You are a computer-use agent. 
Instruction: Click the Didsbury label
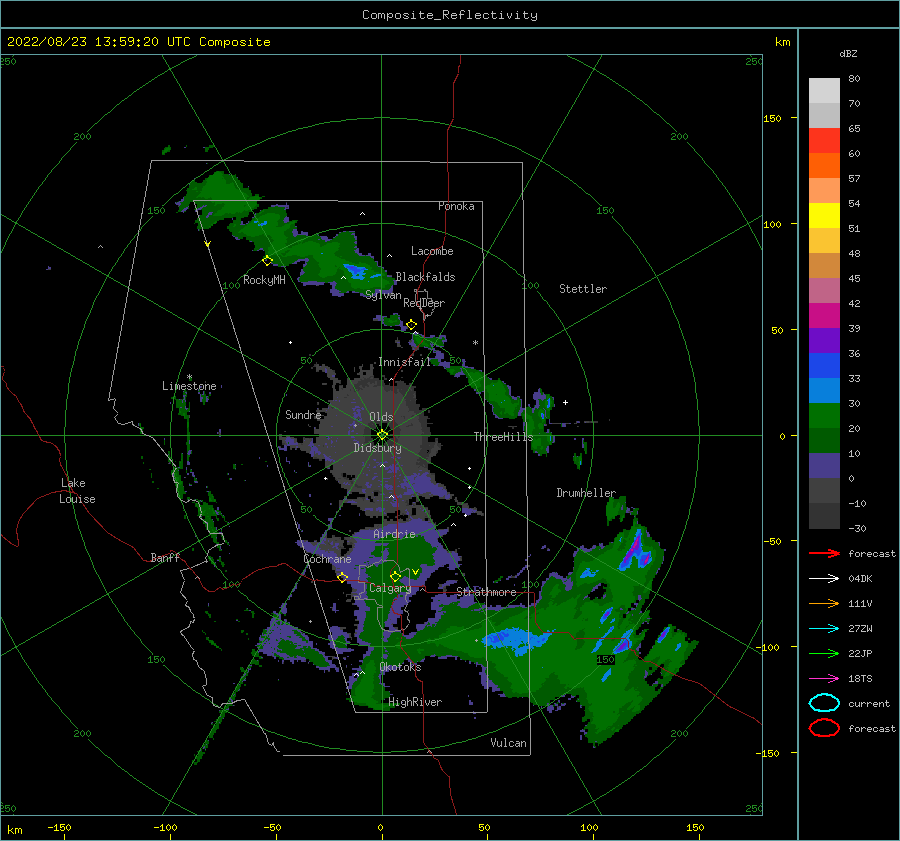378,448
